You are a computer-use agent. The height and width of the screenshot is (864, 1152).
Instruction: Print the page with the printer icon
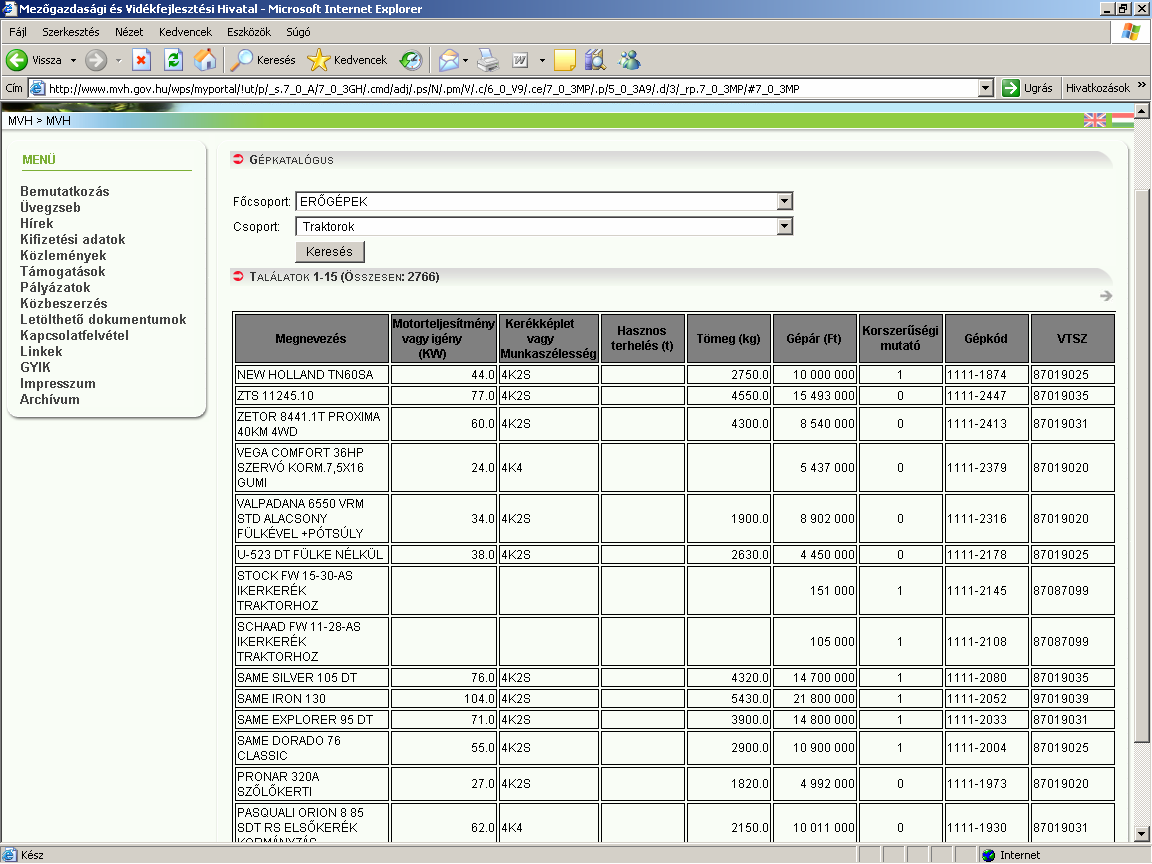tap(488, 60)
